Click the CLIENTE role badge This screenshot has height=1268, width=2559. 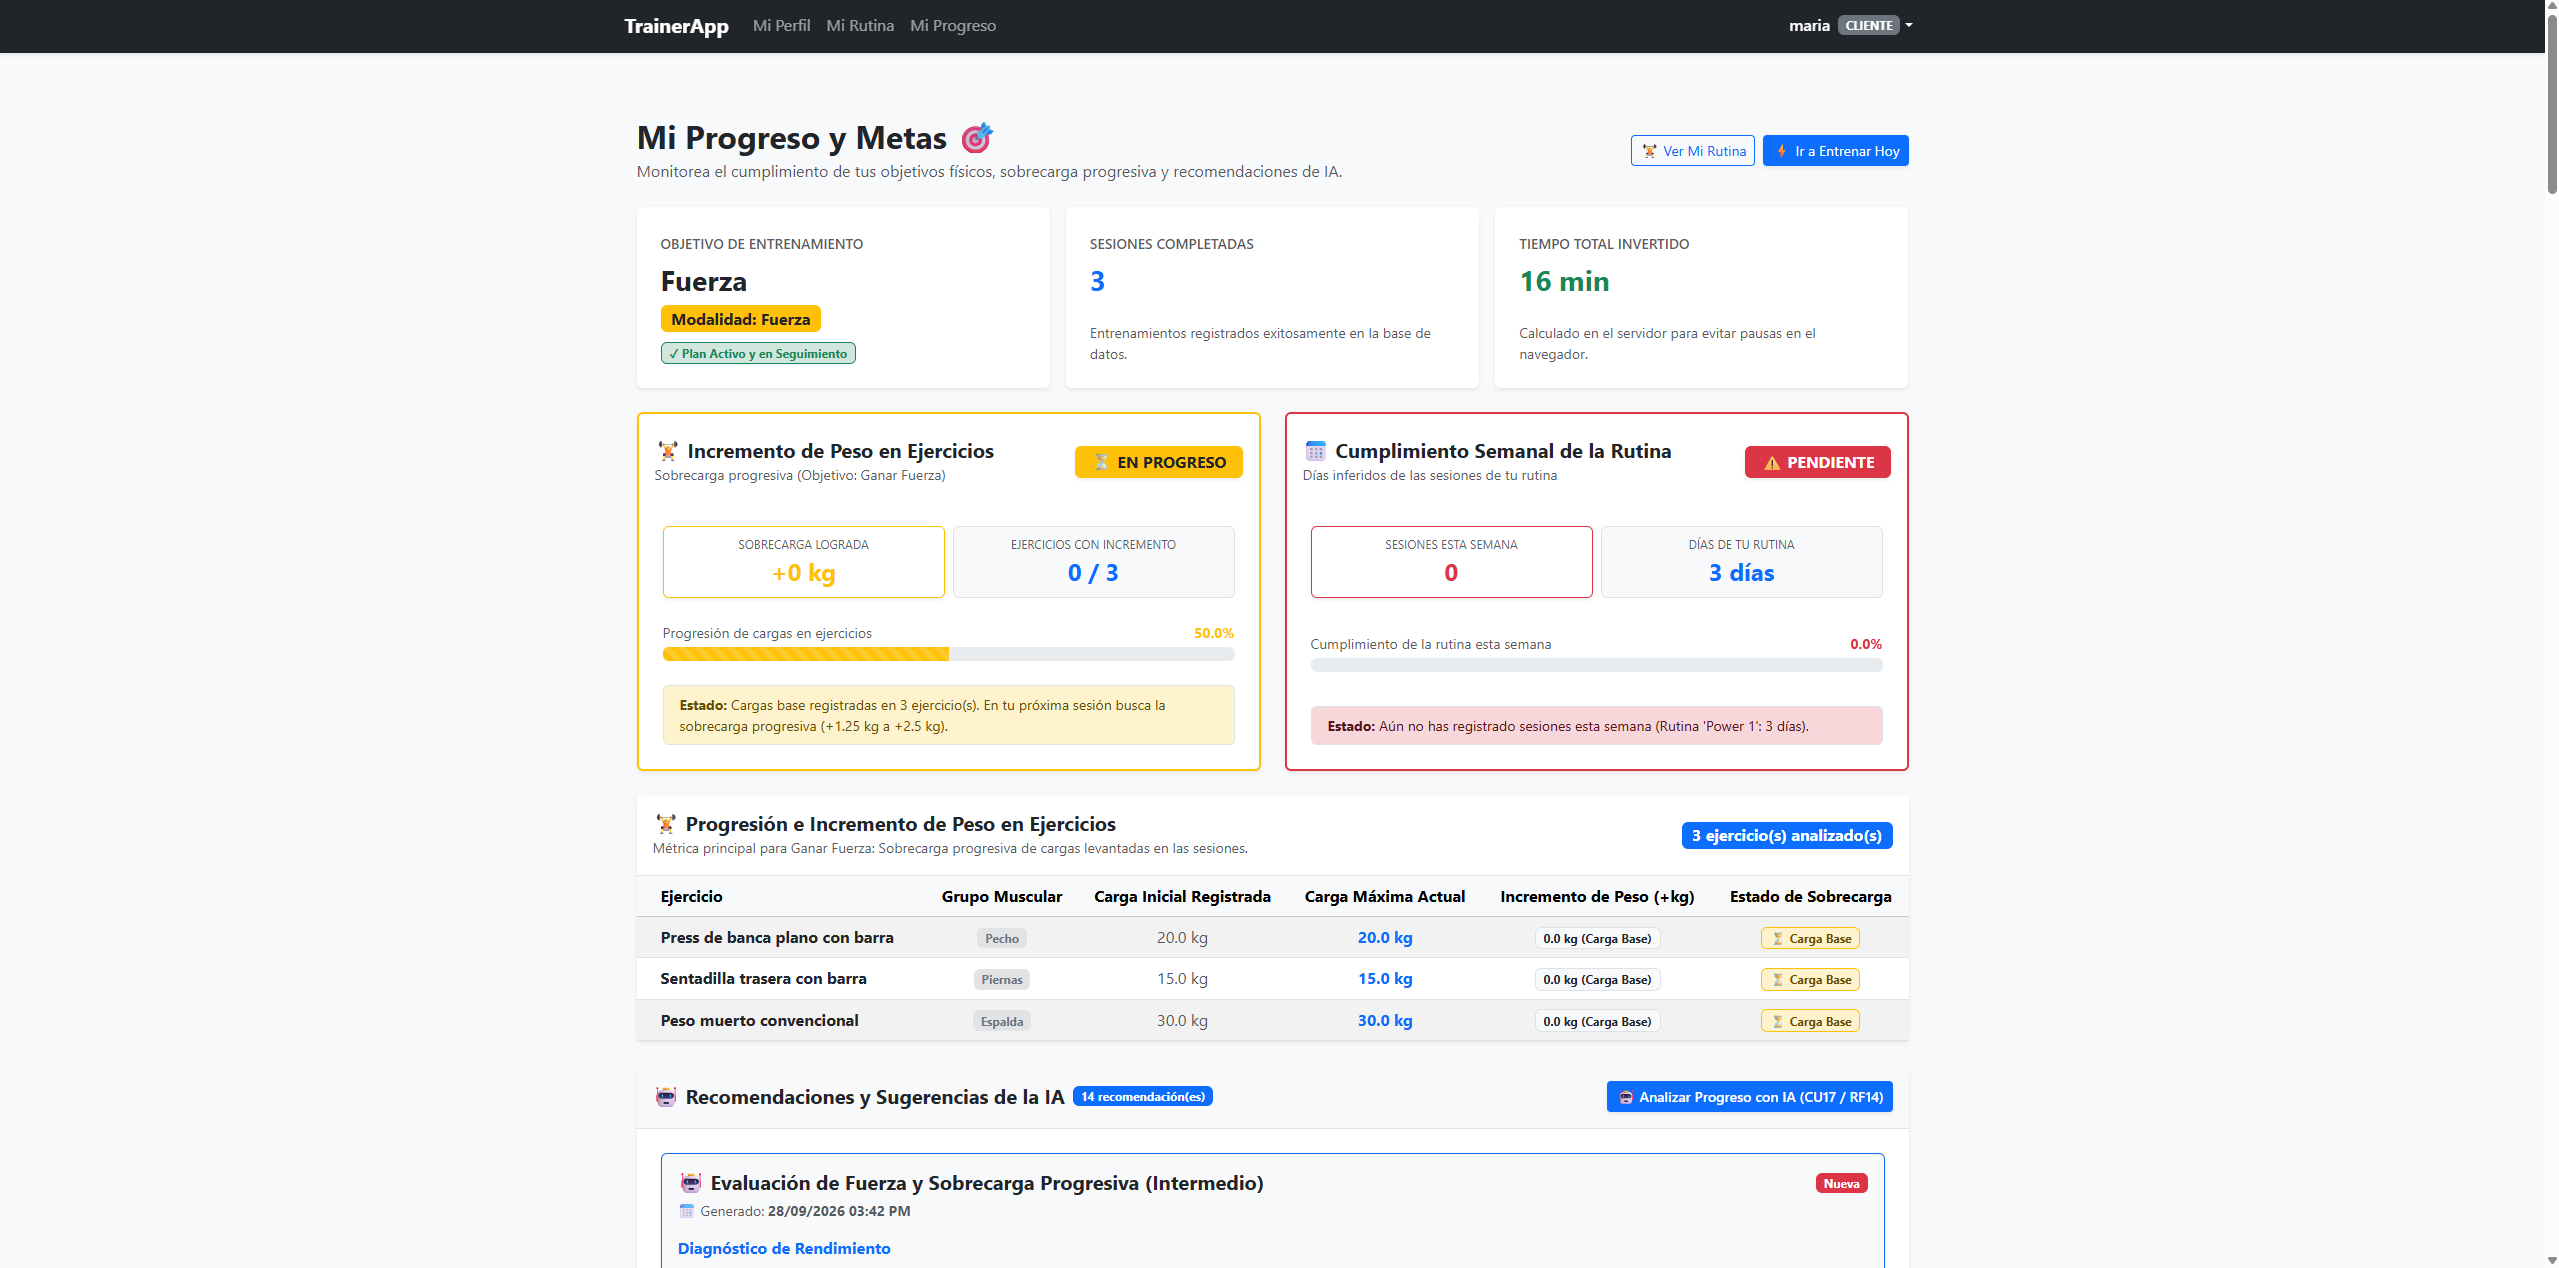click(1868, 26)
